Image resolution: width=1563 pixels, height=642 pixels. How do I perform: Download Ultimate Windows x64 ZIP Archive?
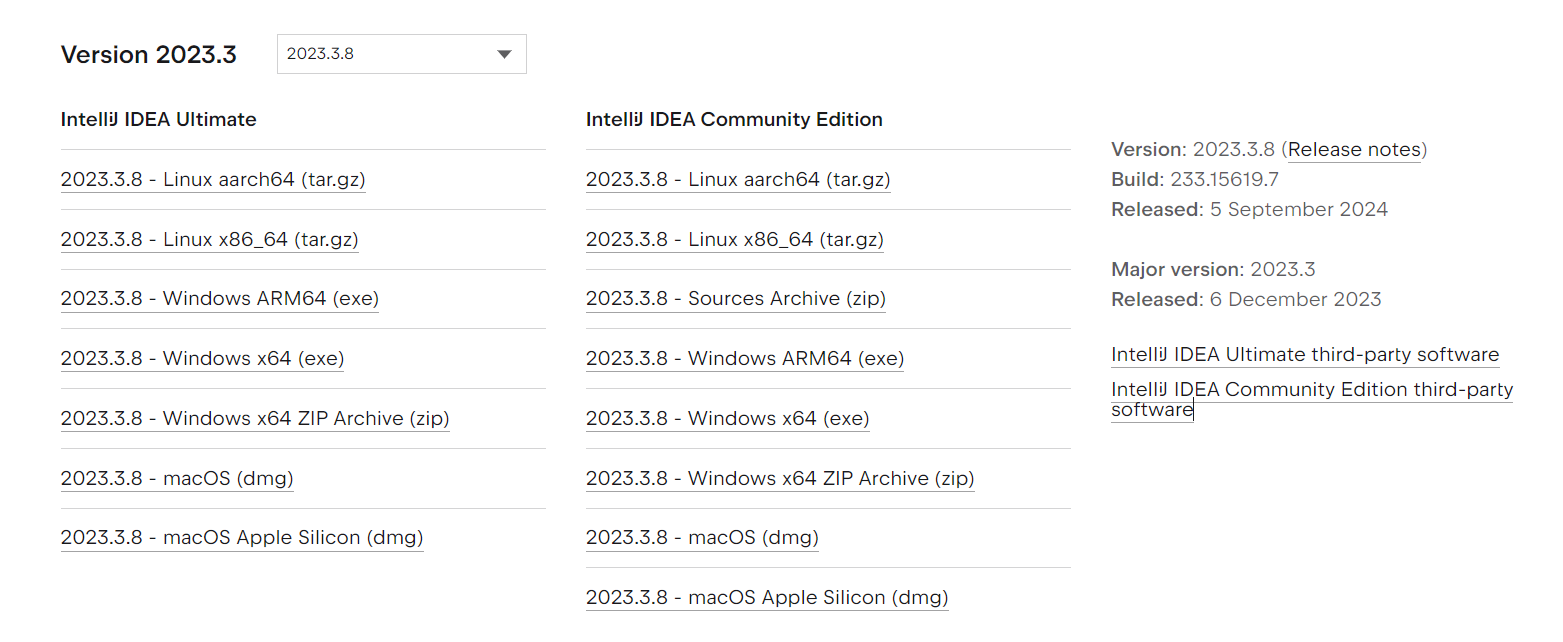[x=255, y=418]
